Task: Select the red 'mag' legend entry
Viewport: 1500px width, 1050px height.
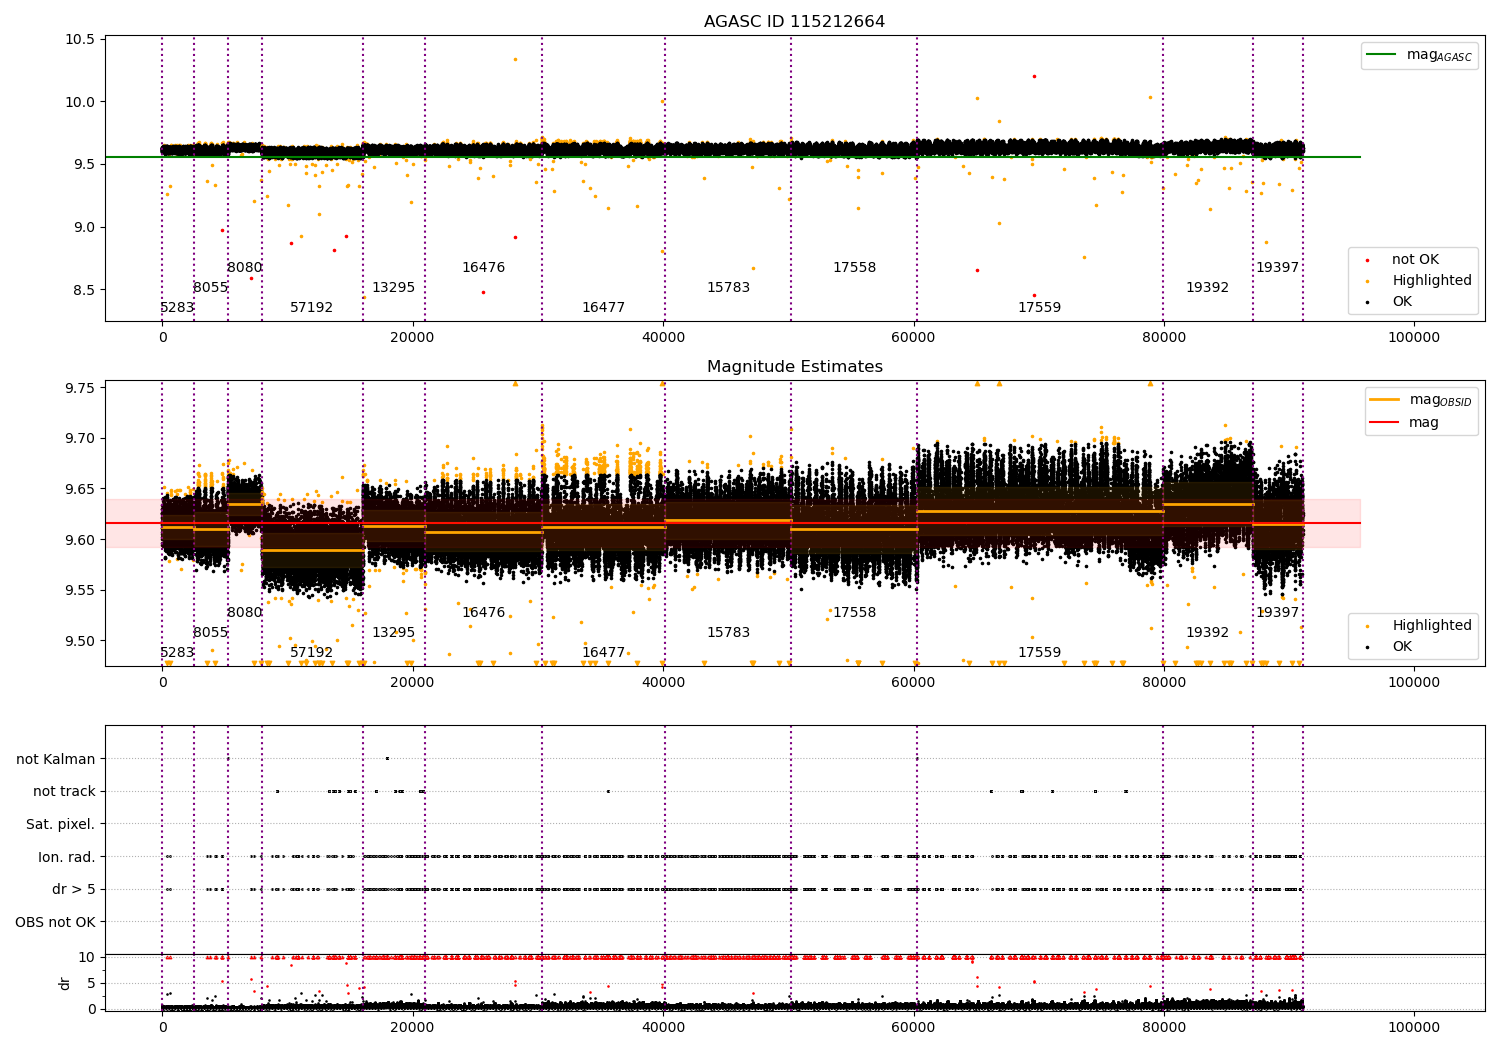Action: (x=1405, y=423)
